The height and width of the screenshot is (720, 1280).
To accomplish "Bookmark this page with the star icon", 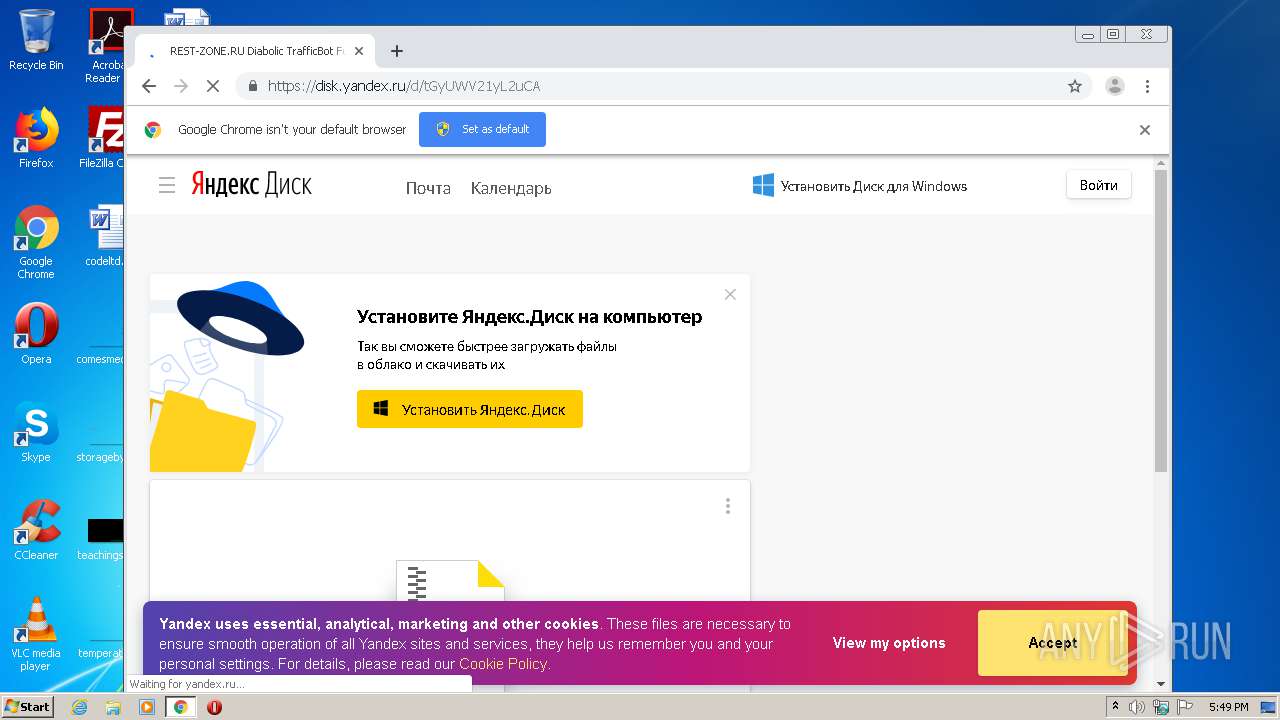I will (1075, 86).
